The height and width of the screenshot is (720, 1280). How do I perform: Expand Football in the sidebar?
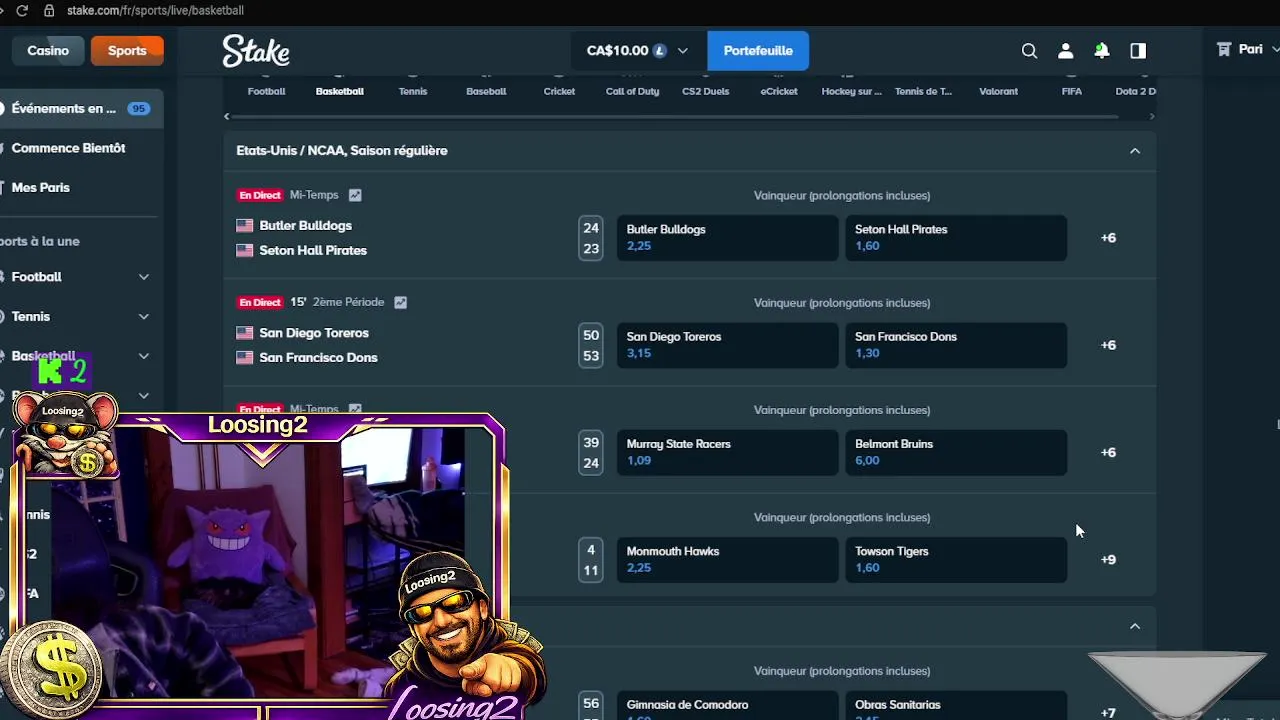click(x=144, y=277)
